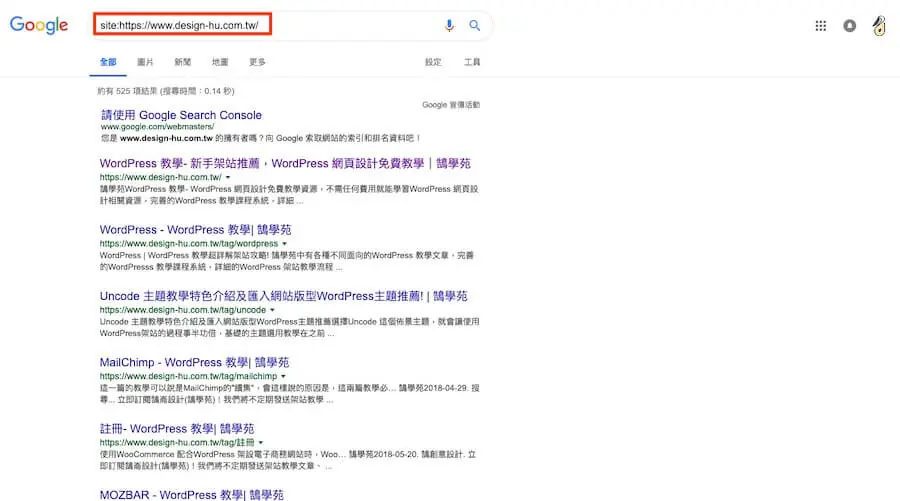Start voice search with microphone icon
Image resolution: width=900 pixels, height=501 pixels.
(449, 25)
